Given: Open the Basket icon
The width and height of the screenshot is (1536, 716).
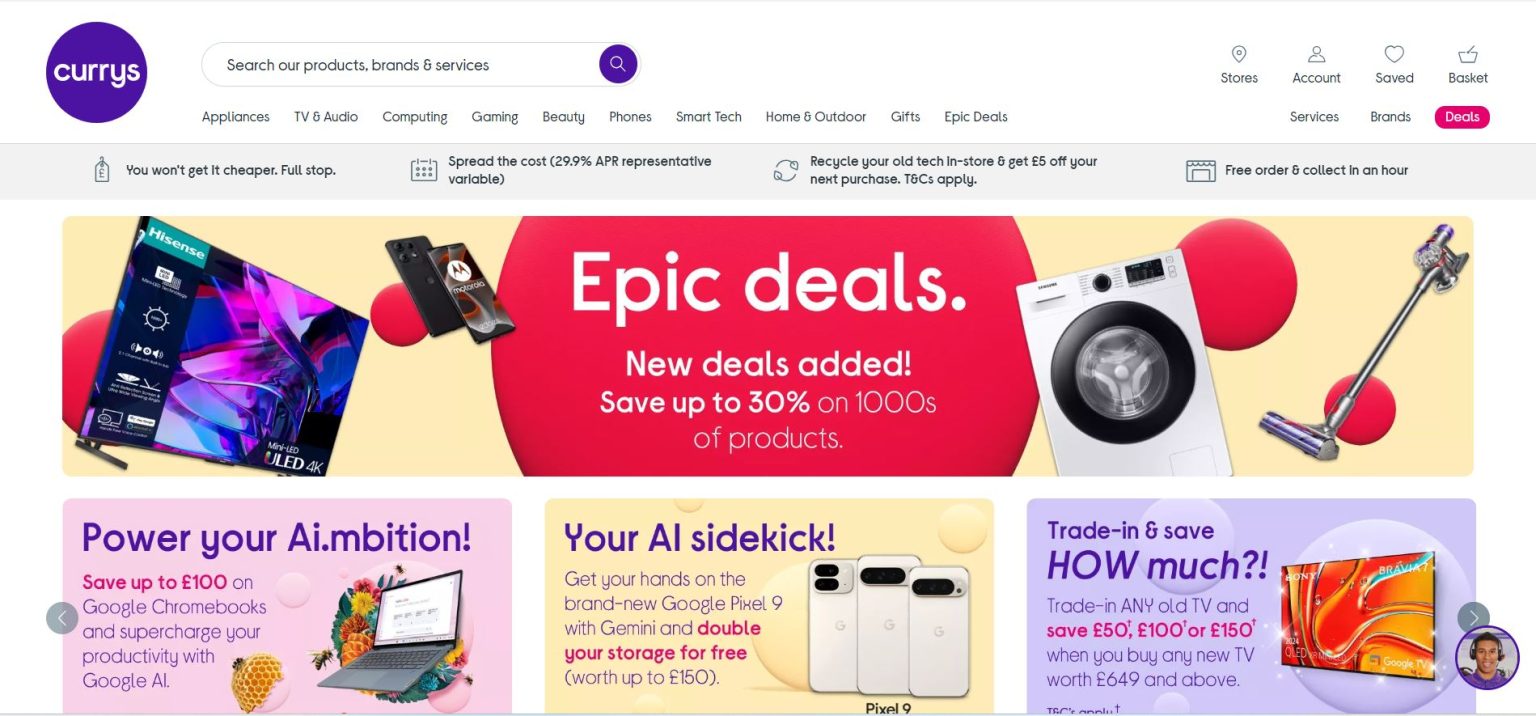Looking at the screenshot, I should coord(1468,54).
